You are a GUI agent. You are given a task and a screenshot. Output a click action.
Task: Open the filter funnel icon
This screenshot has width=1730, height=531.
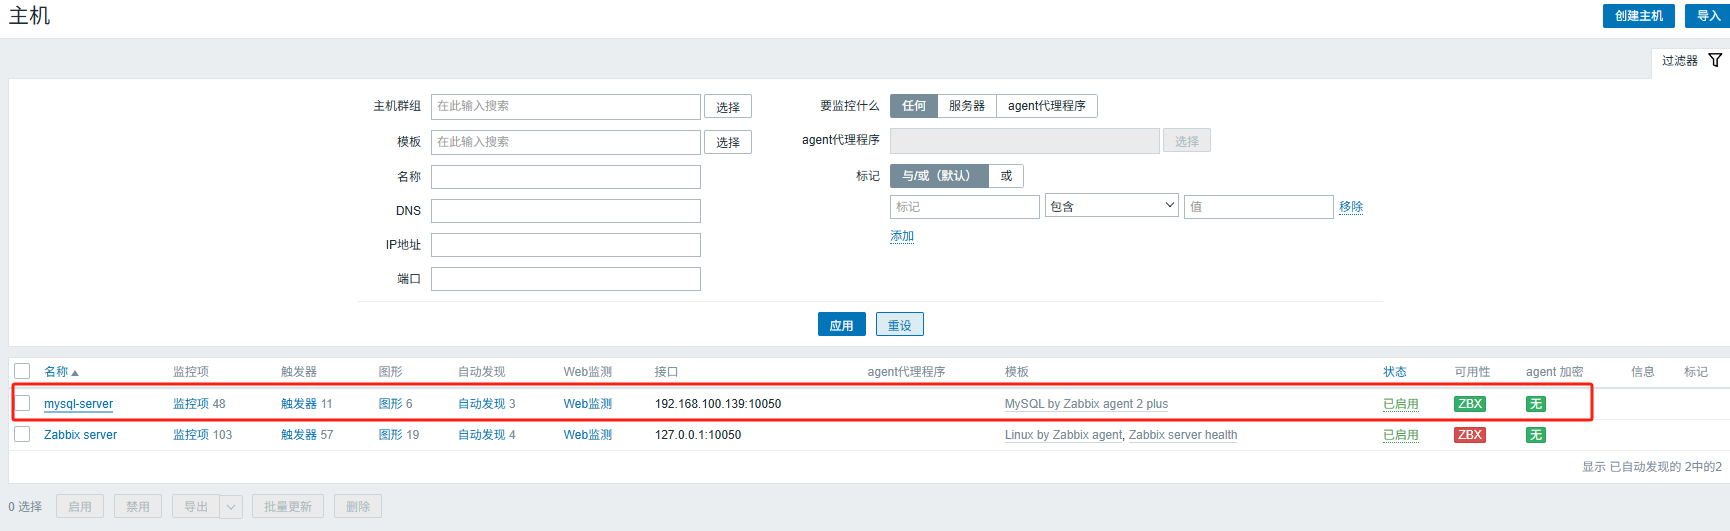(x=1715, y=60)
